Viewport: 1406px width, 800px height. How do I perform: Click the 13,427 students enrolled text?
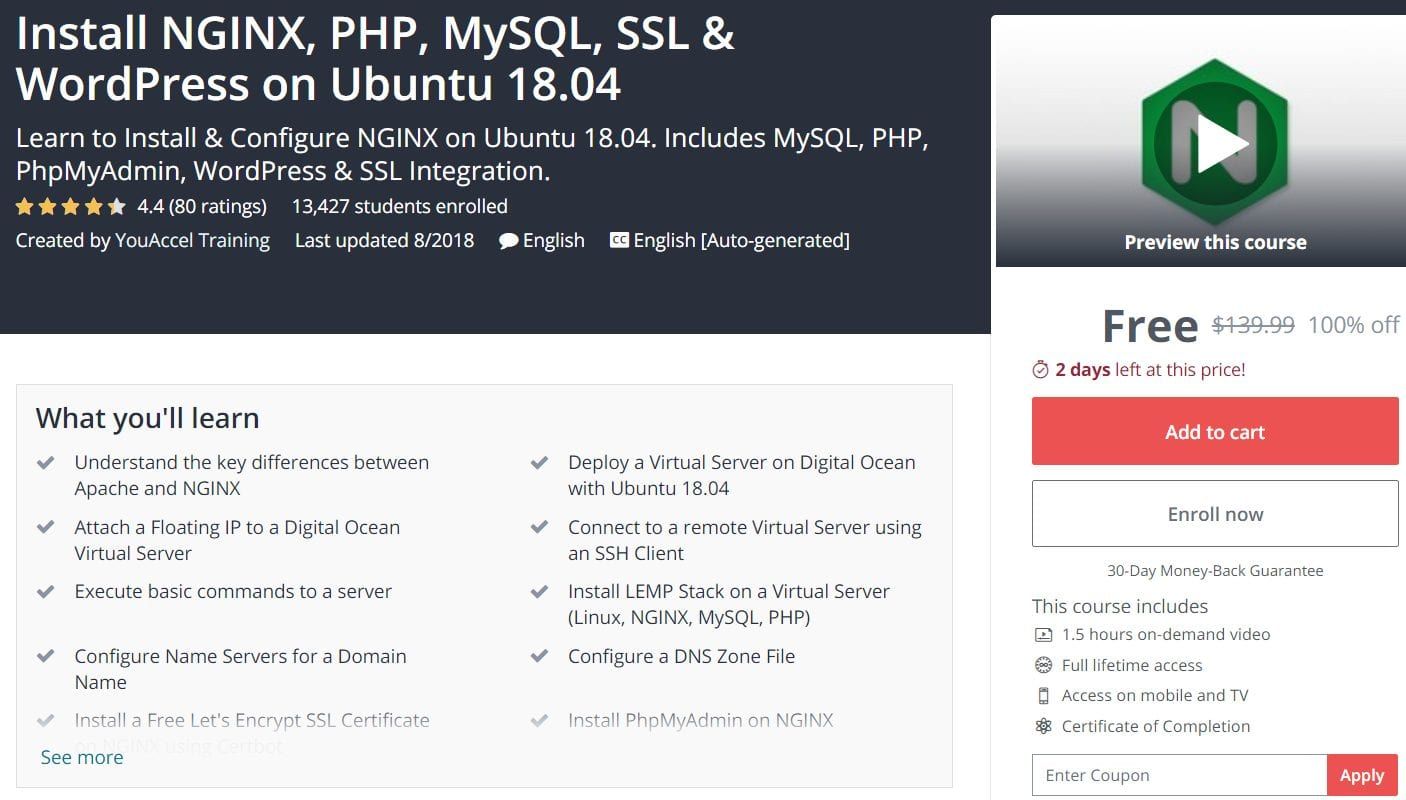(x=399, y=207)
